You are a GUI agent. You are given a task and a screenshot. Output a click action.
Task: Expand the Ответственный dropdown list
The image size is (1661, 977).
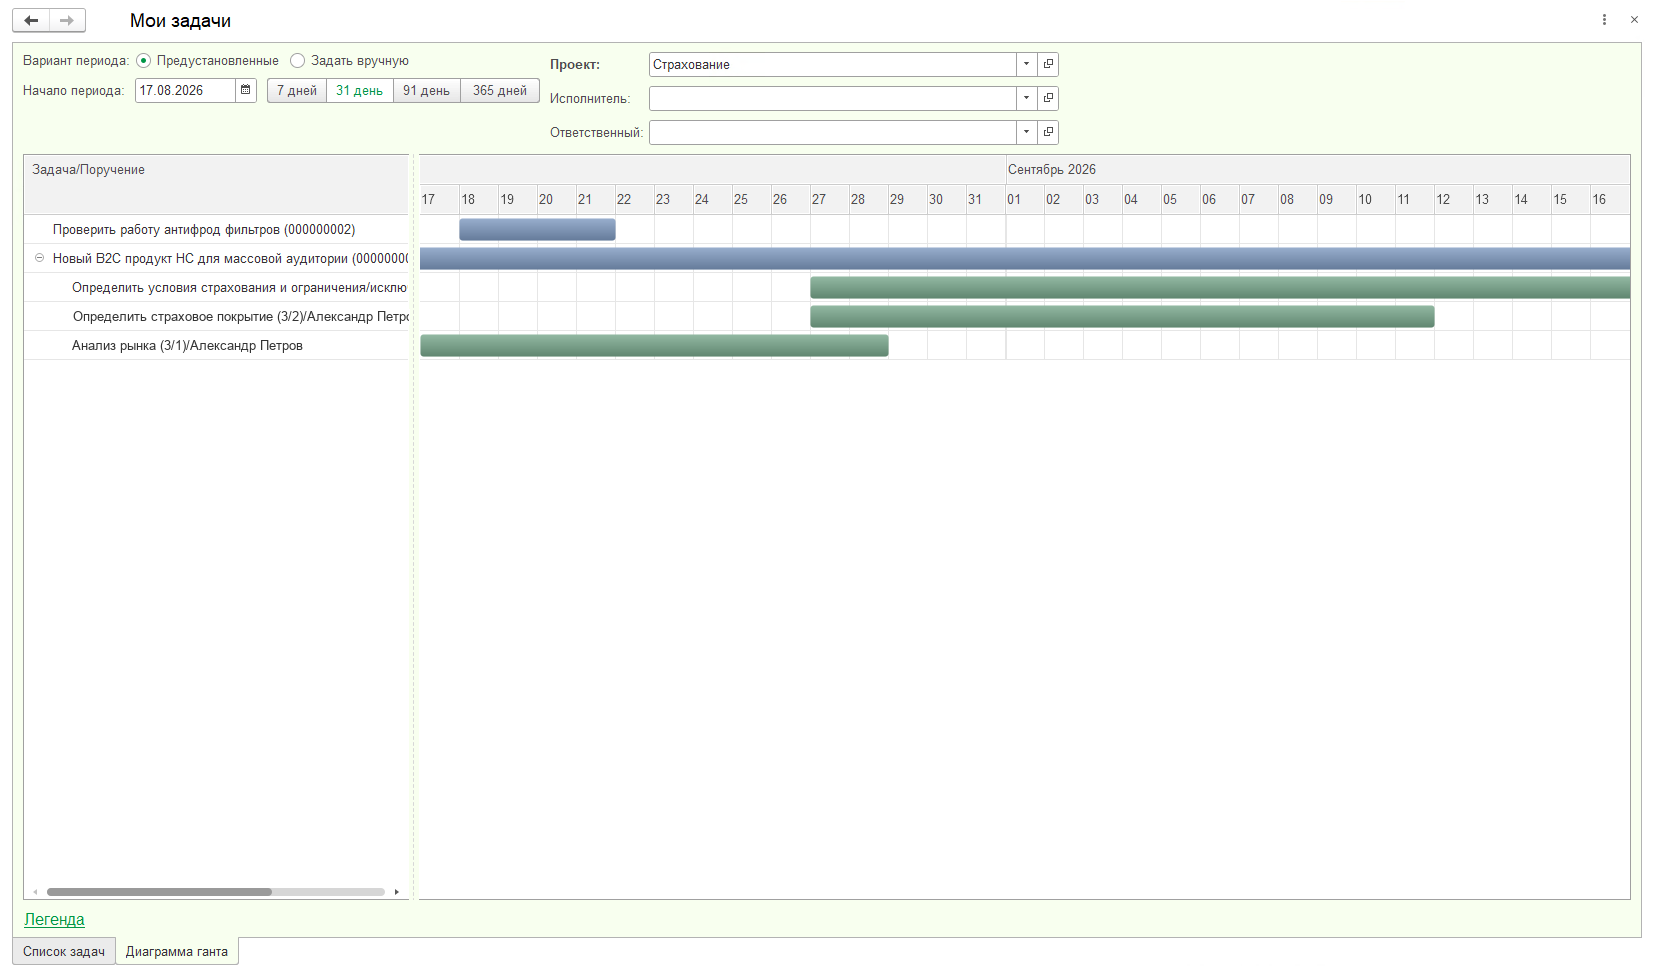(1026, 132)
